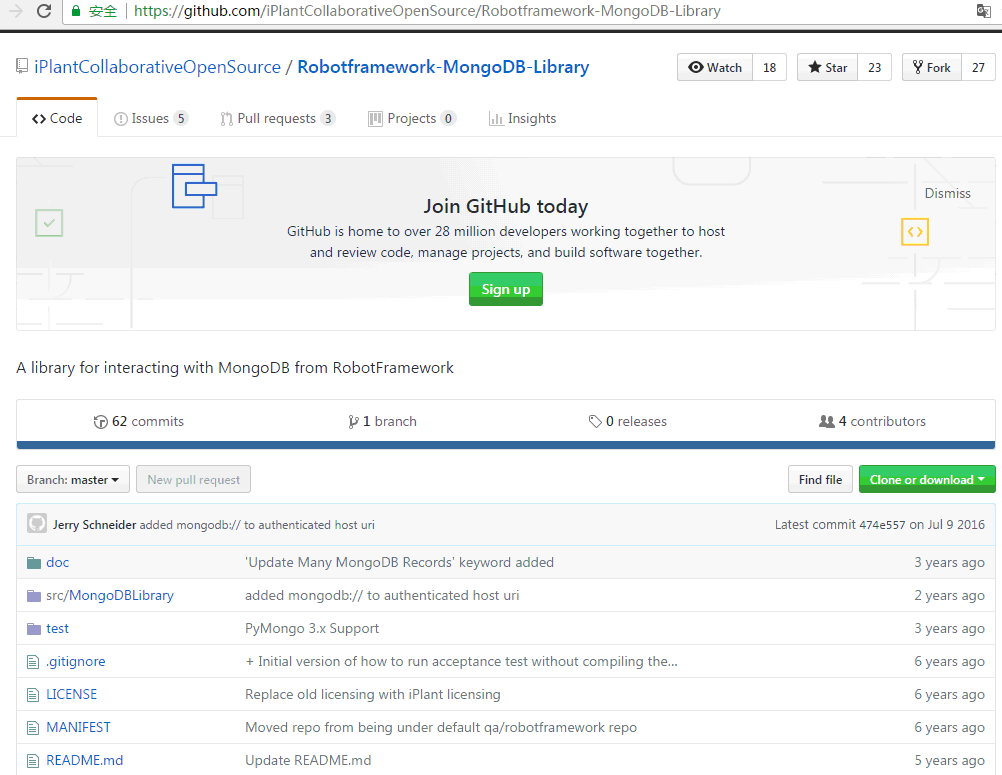Click the test folder icon
Viewport: 1002px width, 775px height.
point(34,629)
